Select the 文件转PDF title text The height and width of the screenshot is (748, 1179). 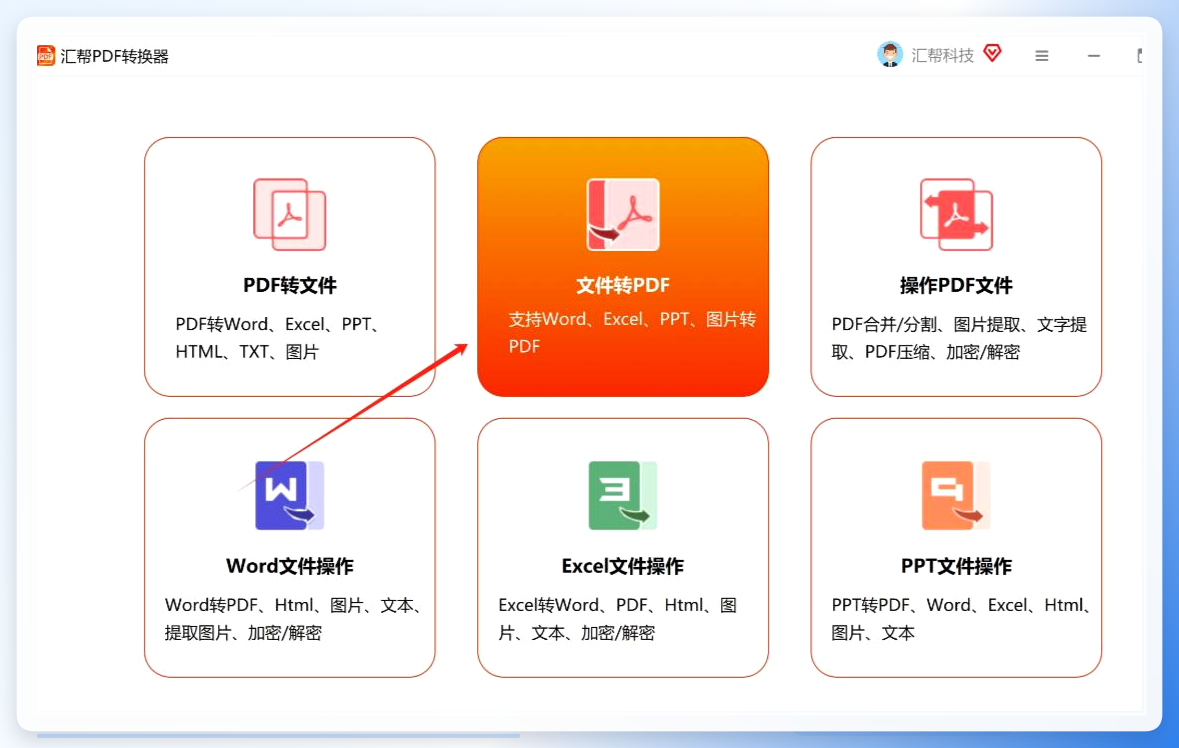623,286
